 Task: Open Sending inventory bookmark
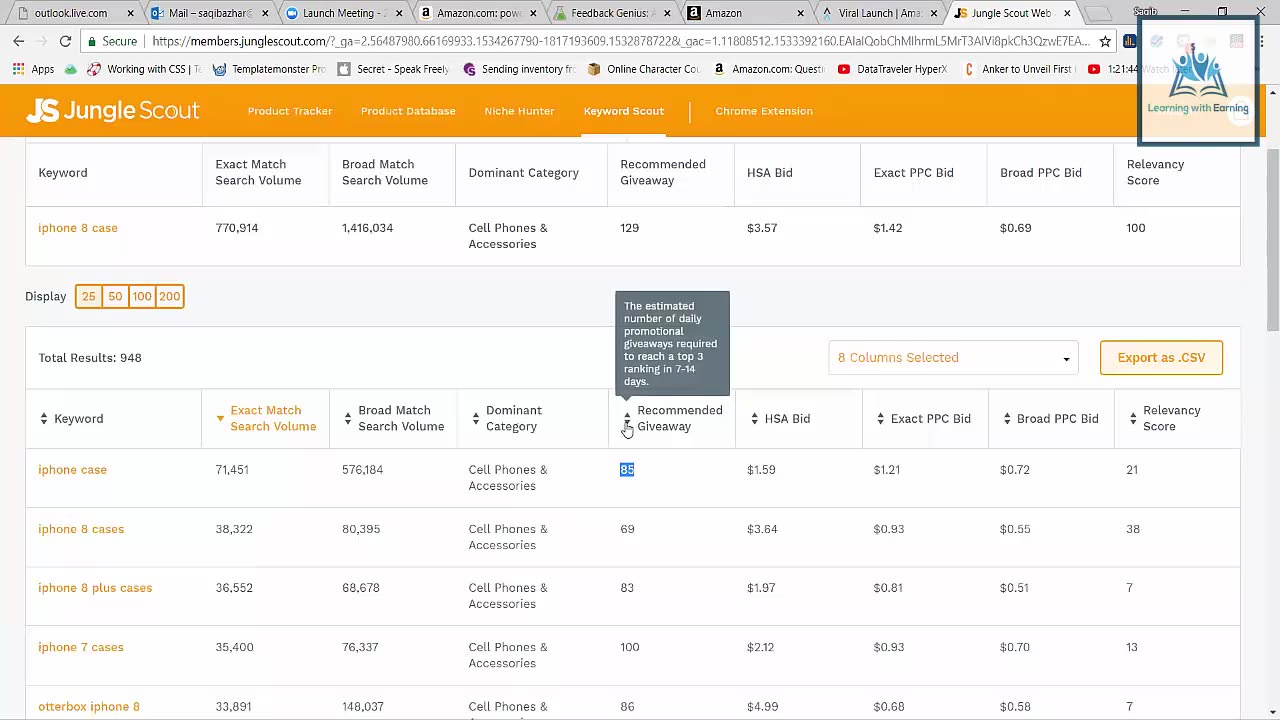(519, 69)
